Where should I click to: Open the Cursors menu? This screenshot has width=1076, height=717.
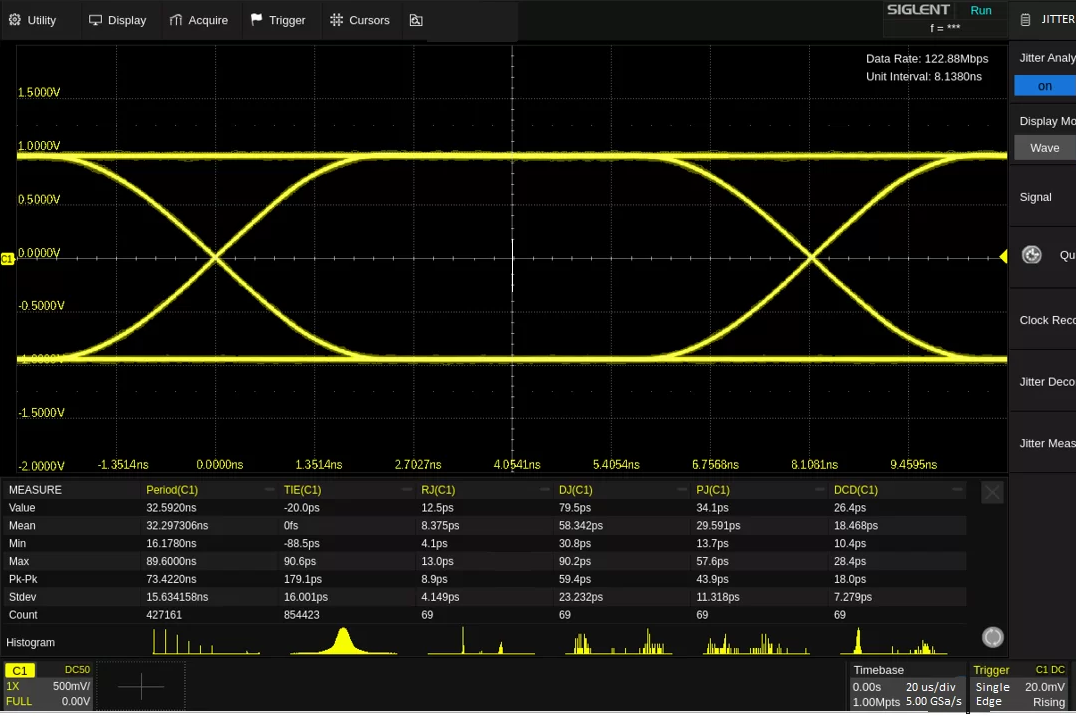(x=360, y=20)
